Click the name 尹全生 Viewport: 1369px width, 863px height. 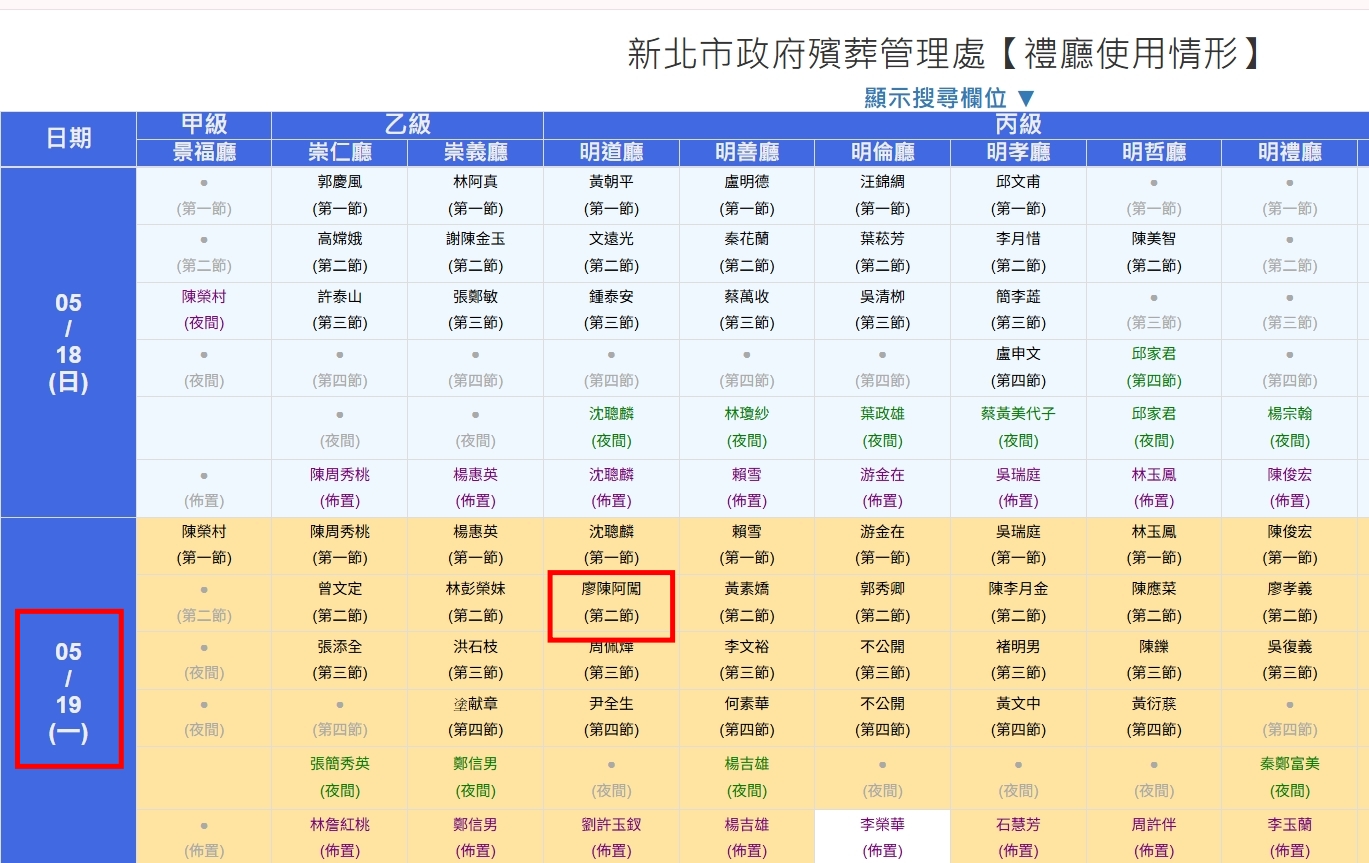tap(611, 704)
